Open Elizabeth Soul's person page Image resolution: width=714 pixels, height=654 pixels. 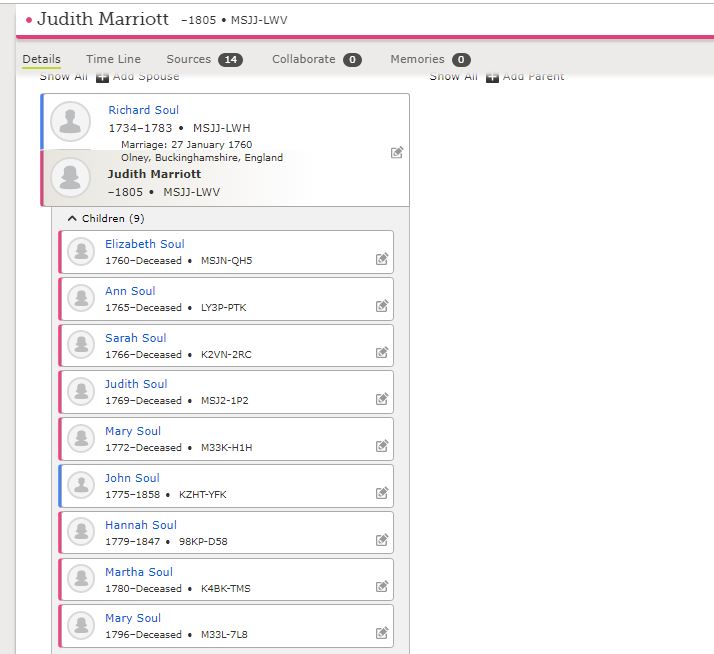[145, 244]
